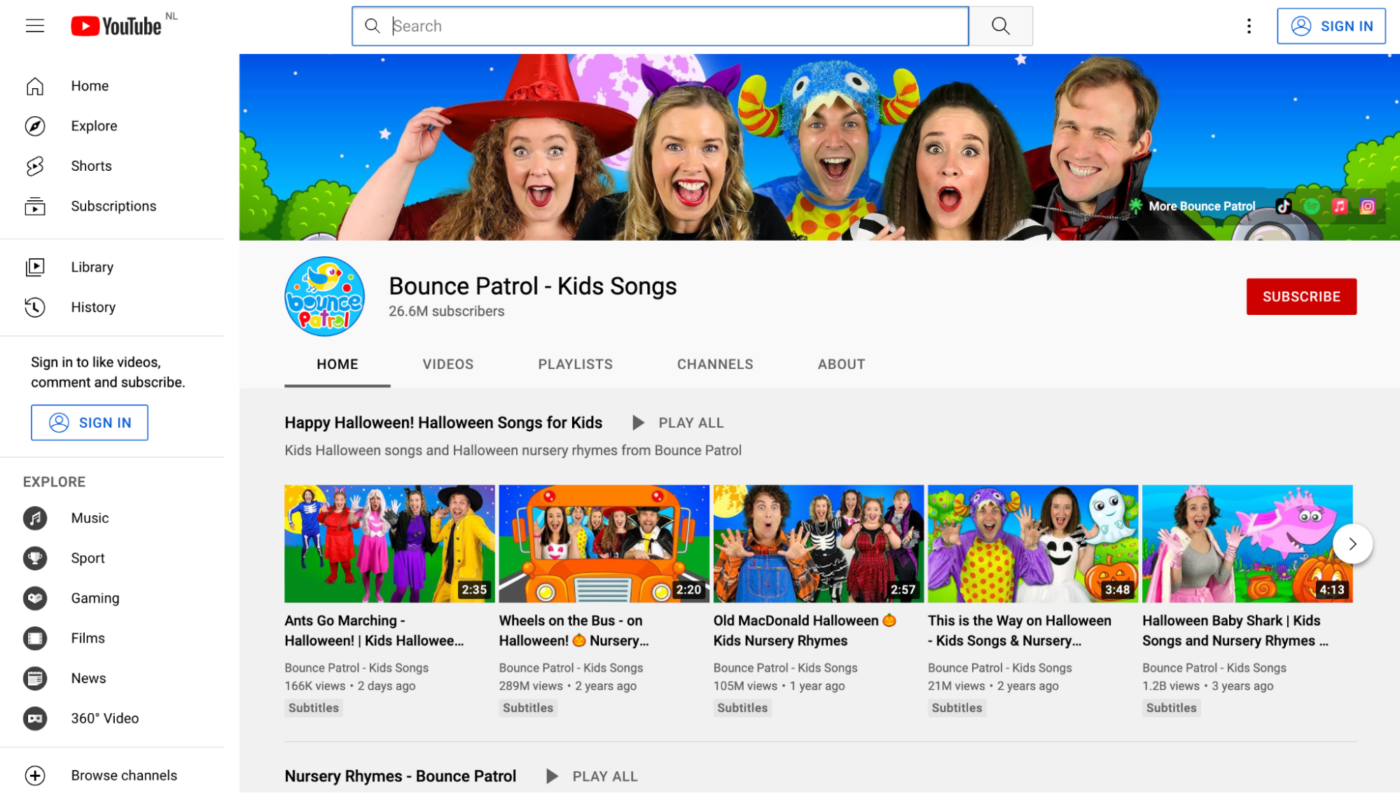The width and height of the screenshot is (1400, 793).
Task: Open the channel's Instagram from the banner
Action: click(x=1367, y=206)
